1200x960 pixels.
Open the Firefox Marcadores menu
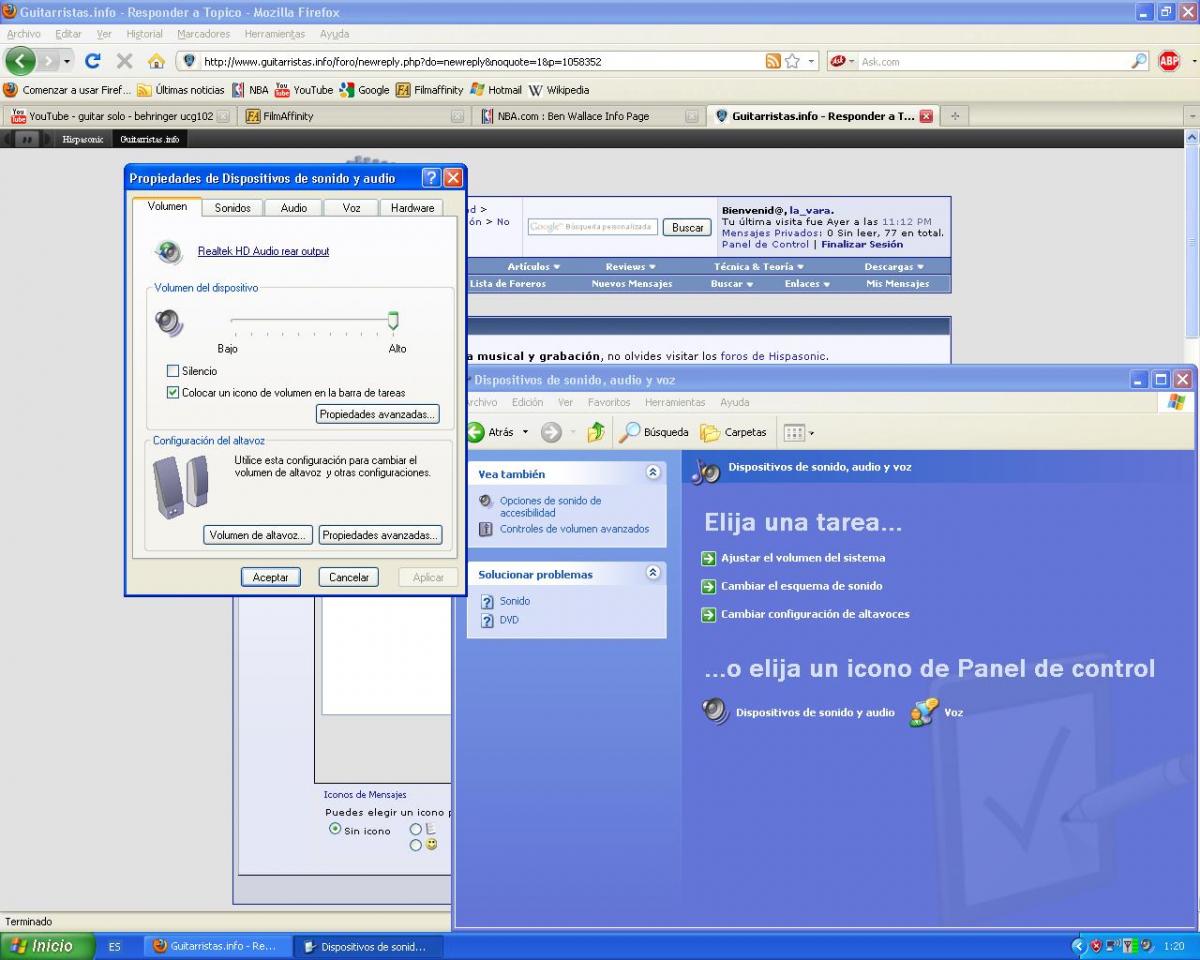(x=205, y=34)
